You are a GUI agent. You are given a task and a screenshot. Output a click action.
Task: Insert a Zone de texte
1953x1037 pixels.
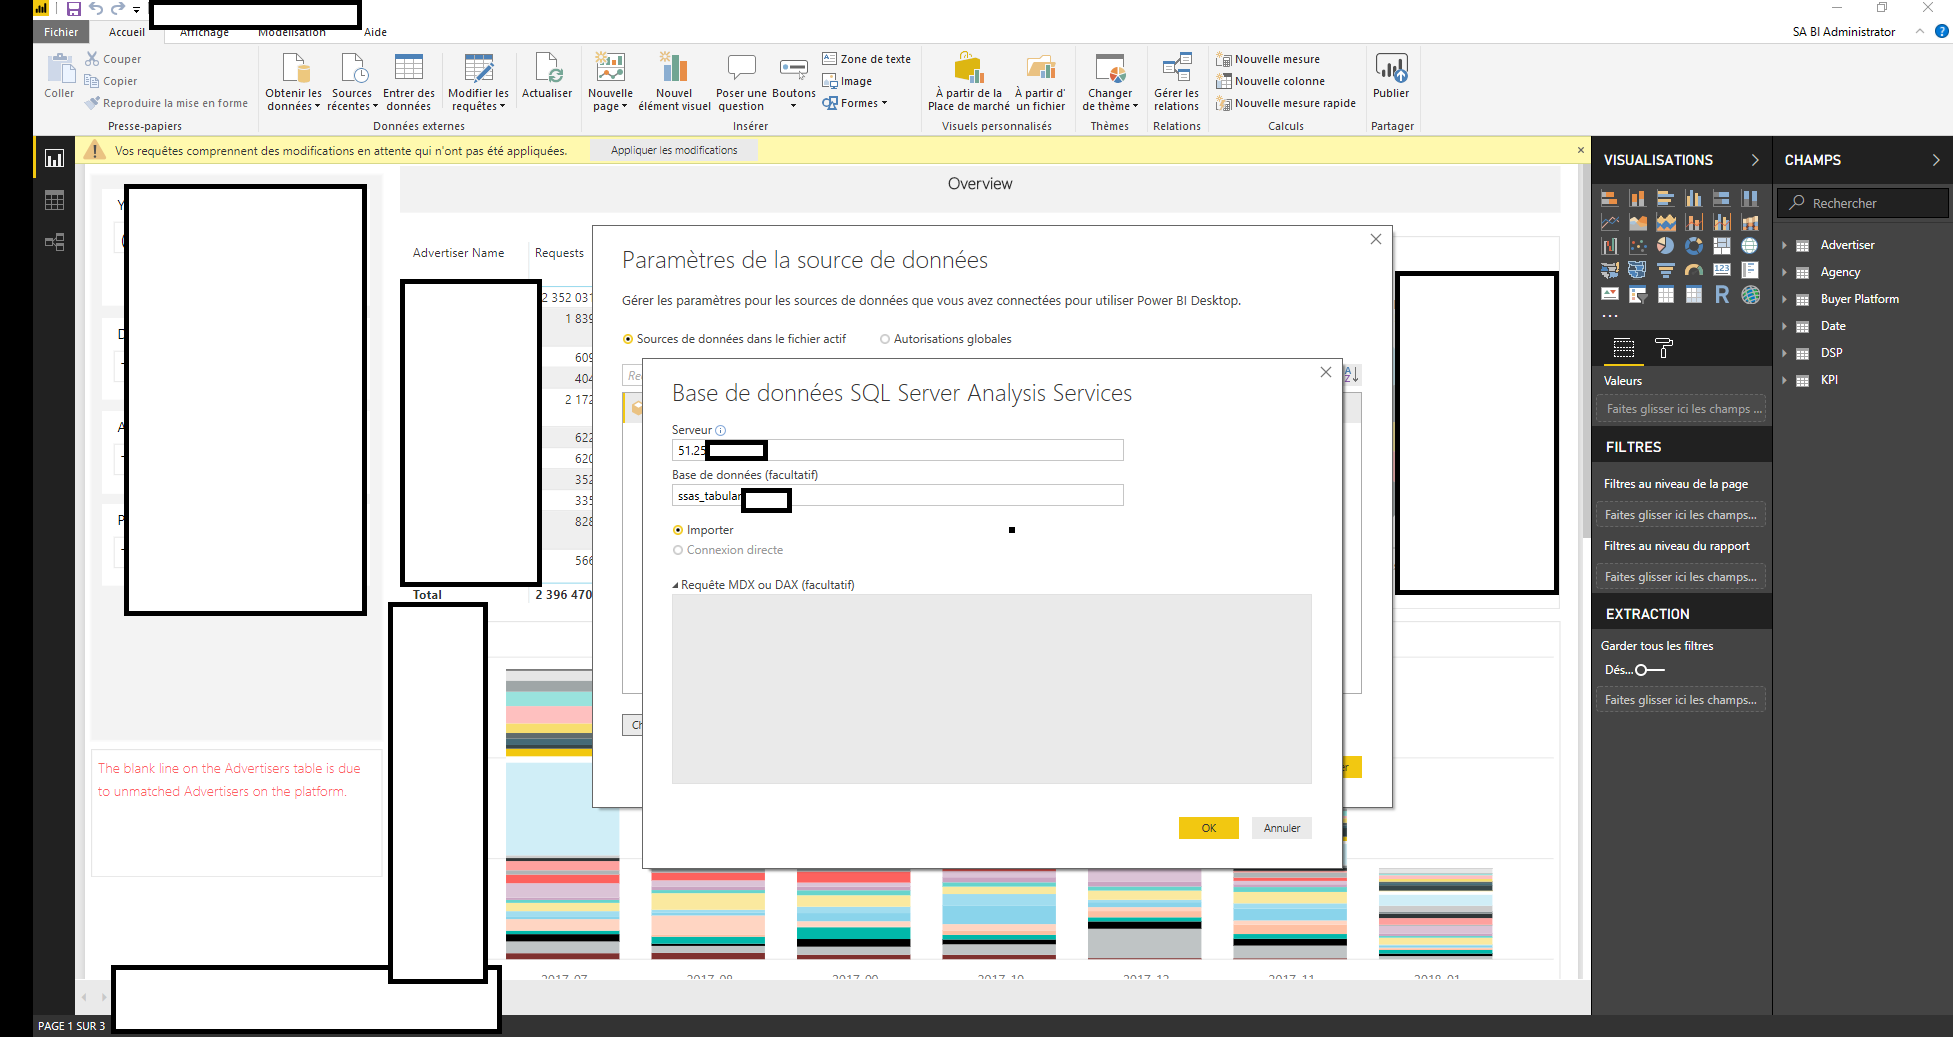click(866, 59)
